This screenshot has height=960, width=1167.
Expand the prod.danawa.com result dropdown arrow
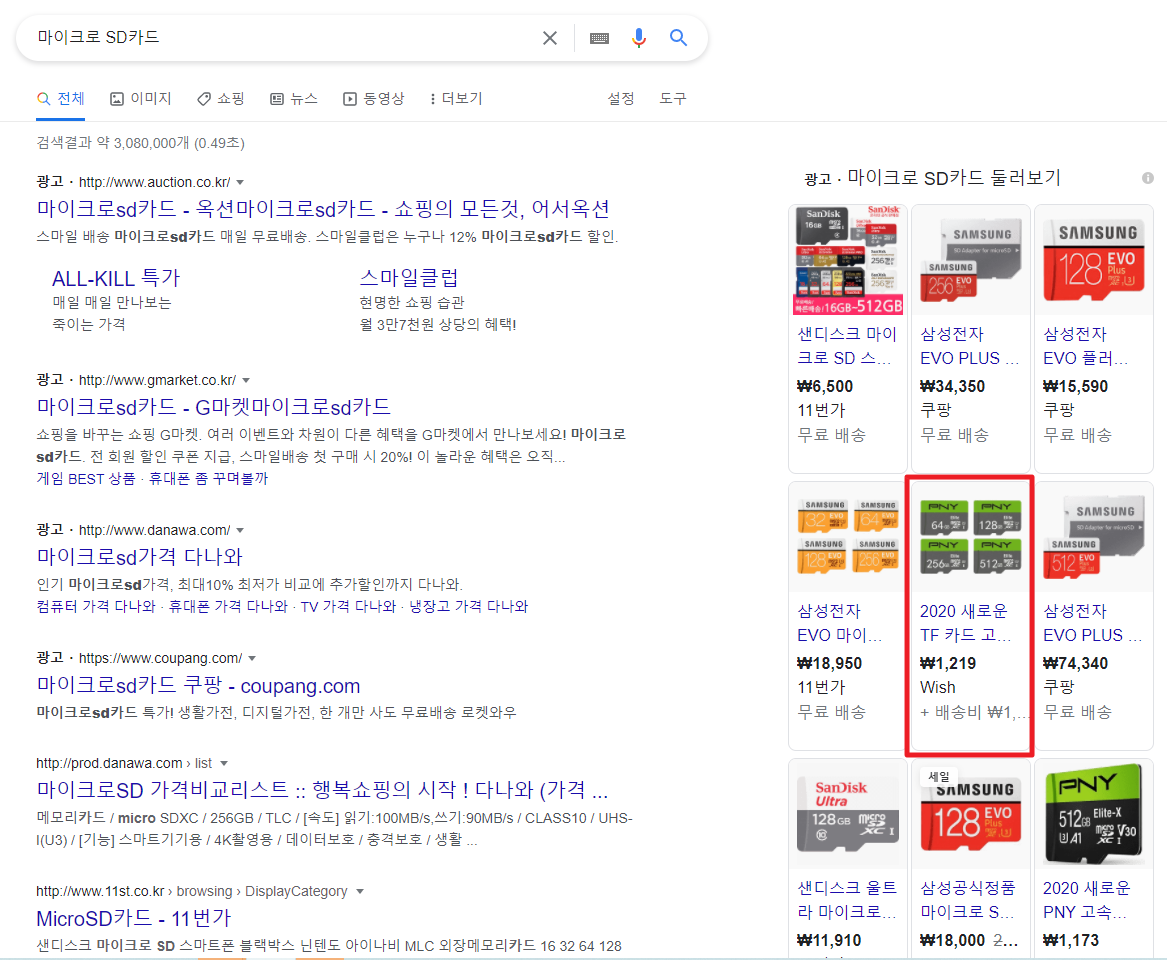tap(224, 764)
